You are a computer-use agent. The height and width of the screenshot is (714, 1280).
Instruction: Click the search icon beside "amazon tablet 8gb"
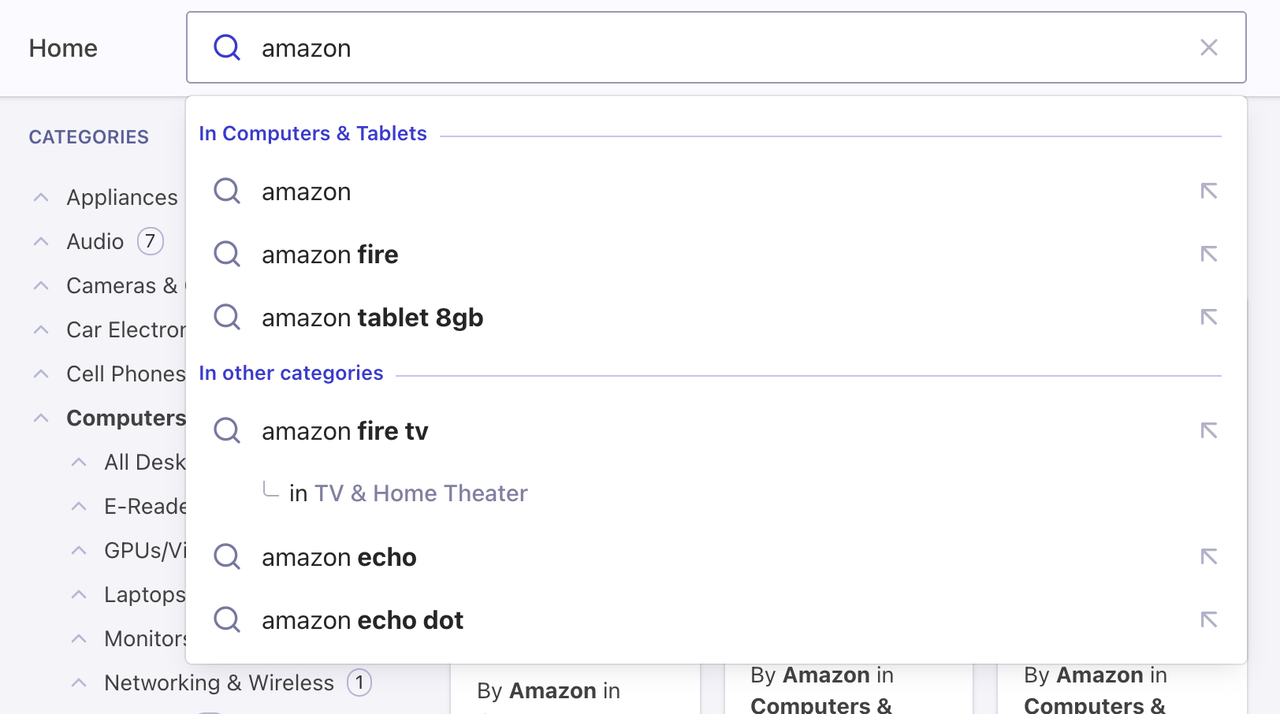pos(226,317)
